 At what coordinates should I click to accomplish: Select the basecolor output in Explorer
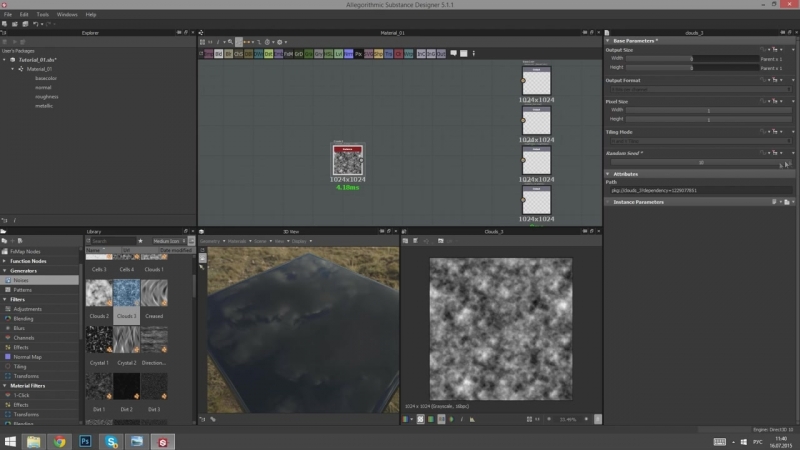[46, 78]
